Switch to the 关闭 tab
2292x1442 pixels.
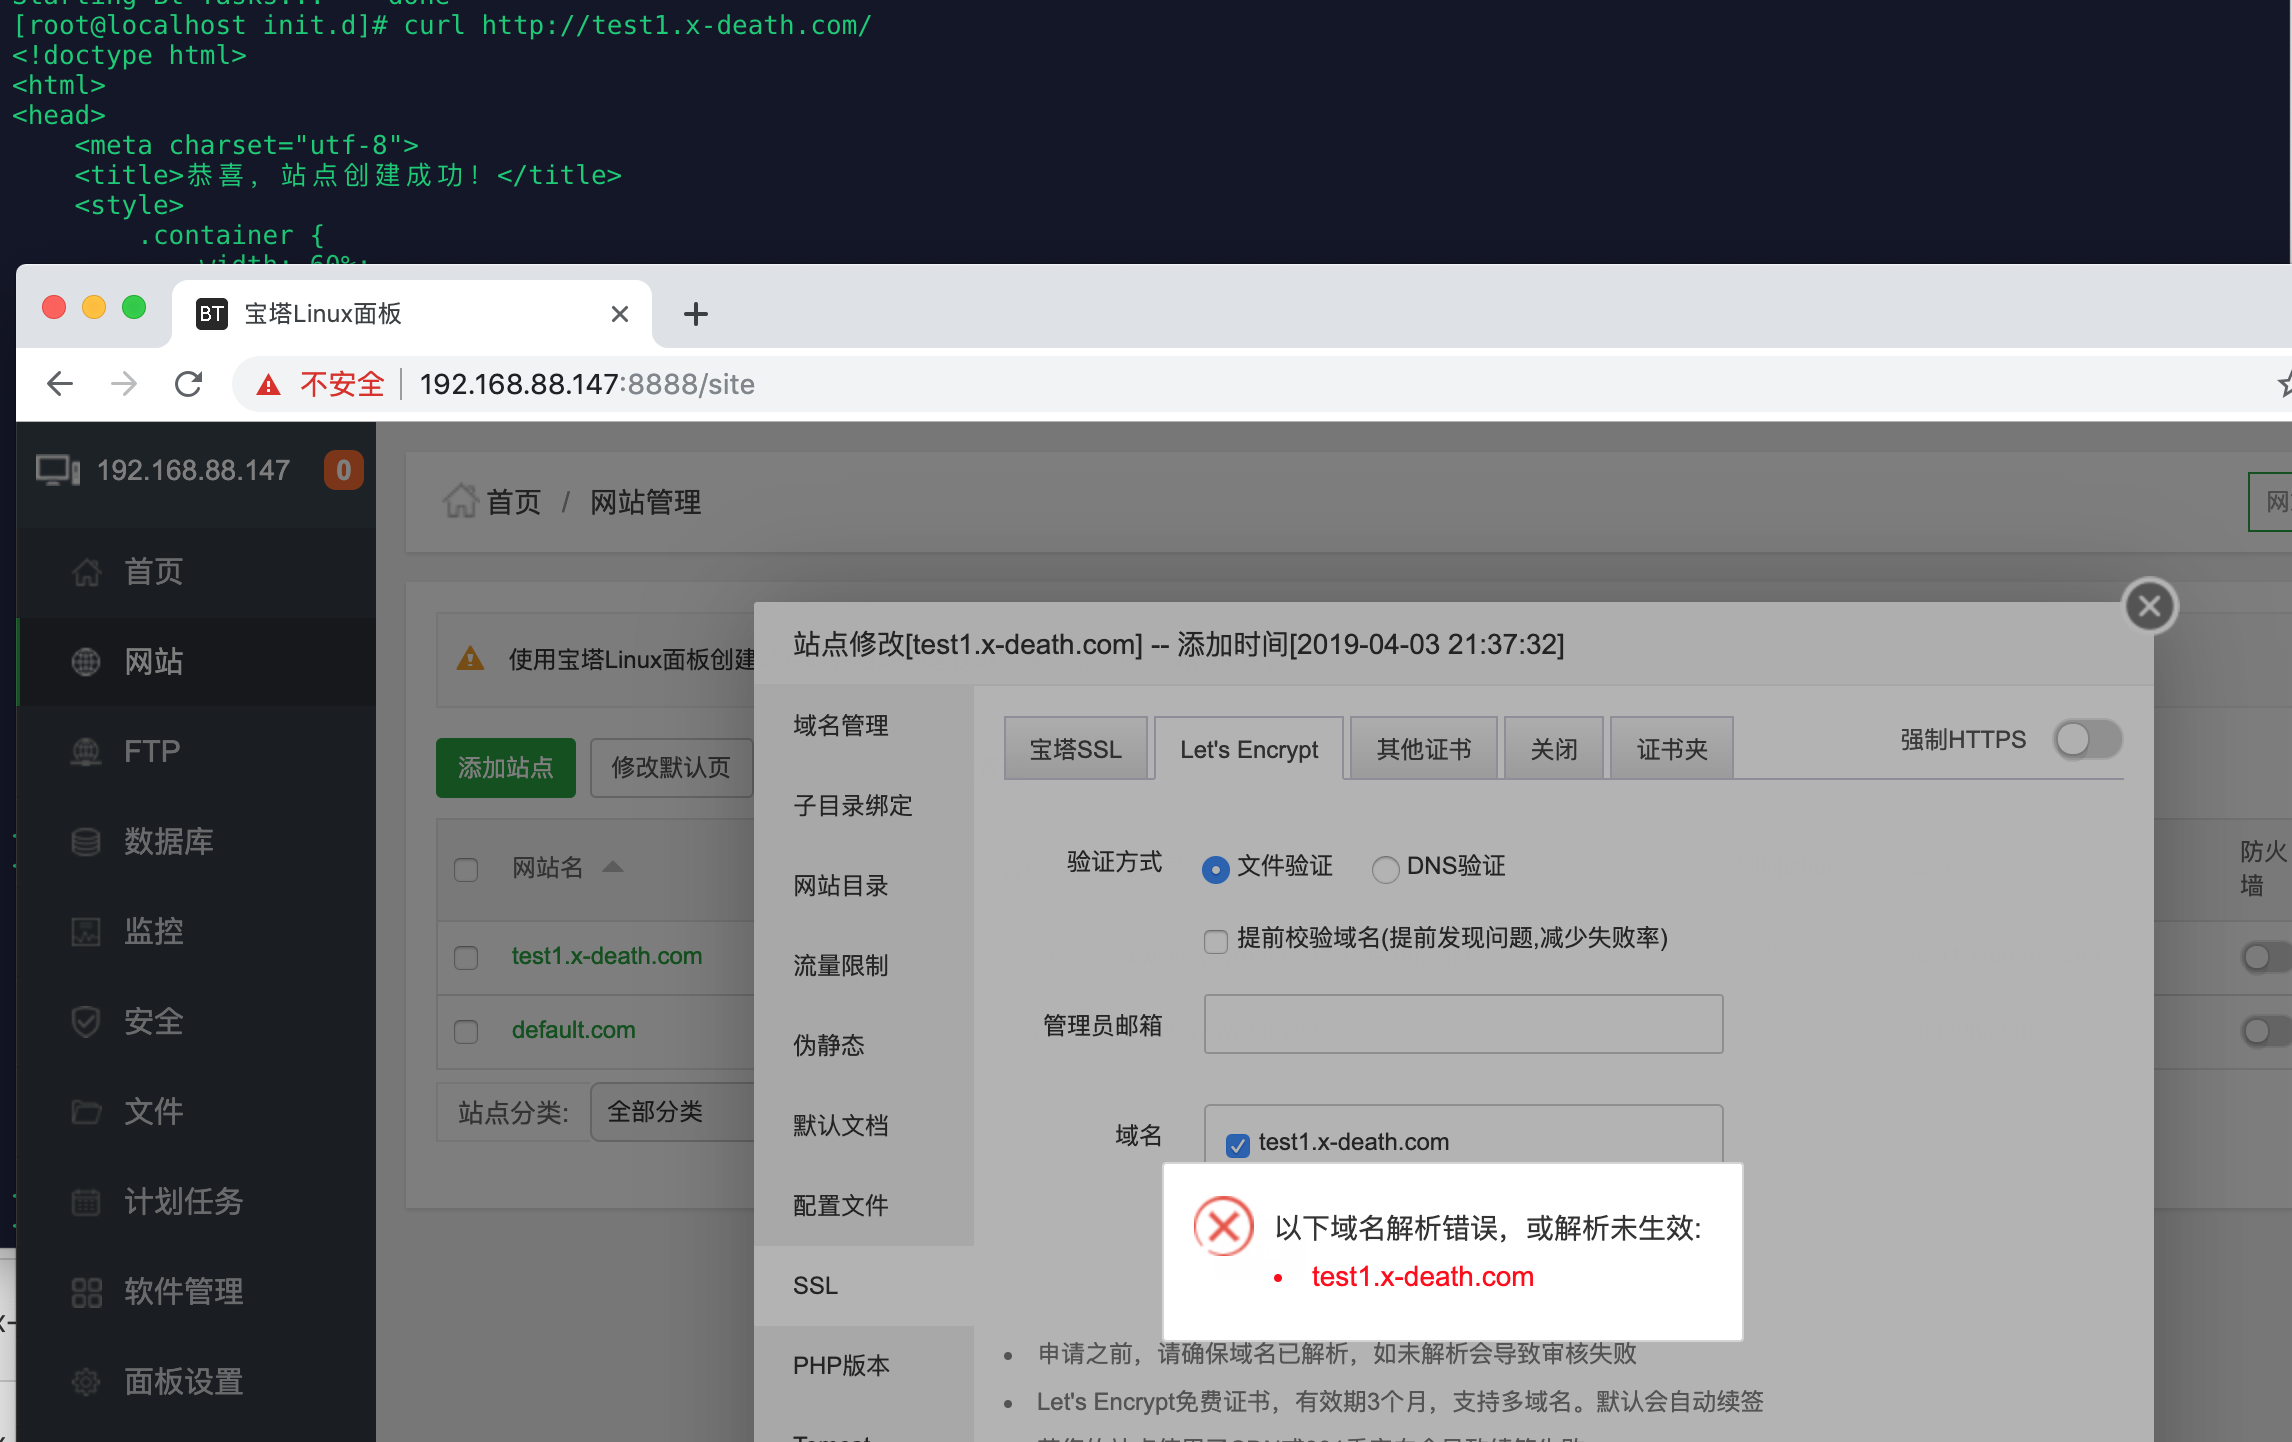[x=1554, y=749]
